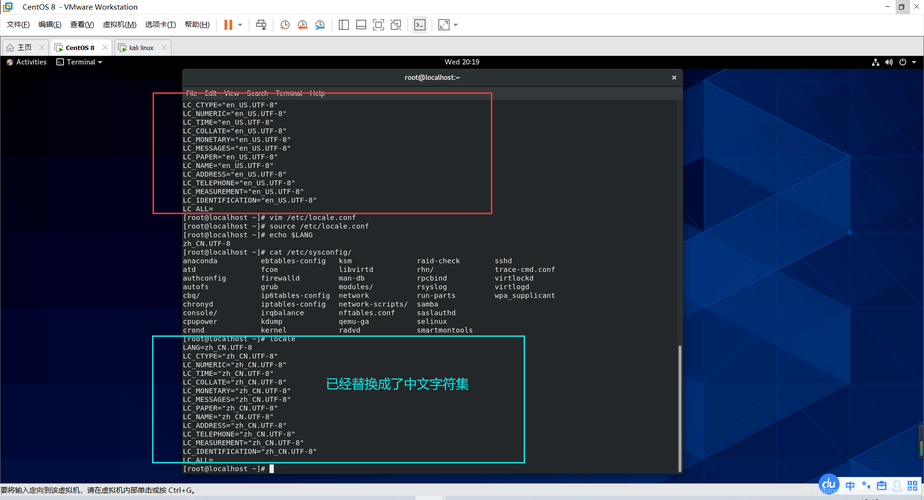The height and width of the screenshot is (500, 924).
Task: Click the LANG=zh_CN.UTF-8 output line
Action: 217,348
